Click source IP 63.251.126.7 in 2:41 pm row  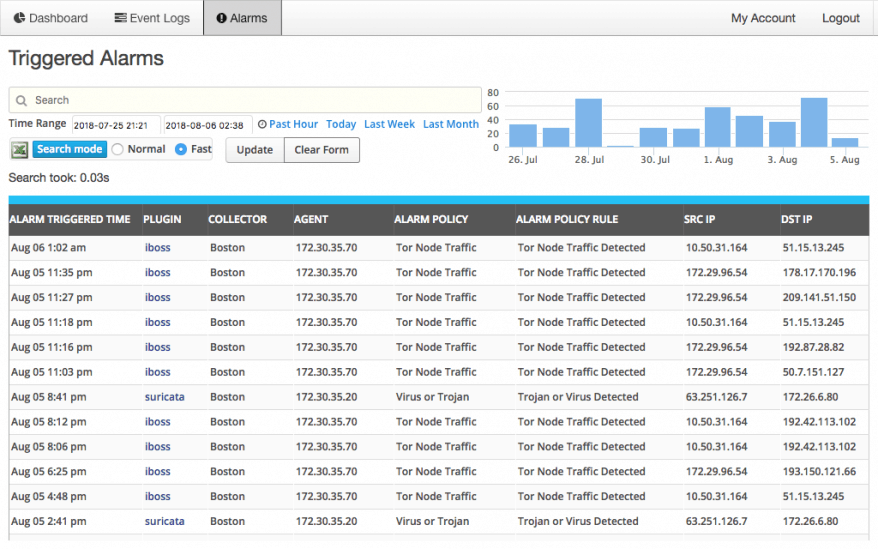point(716,522)
